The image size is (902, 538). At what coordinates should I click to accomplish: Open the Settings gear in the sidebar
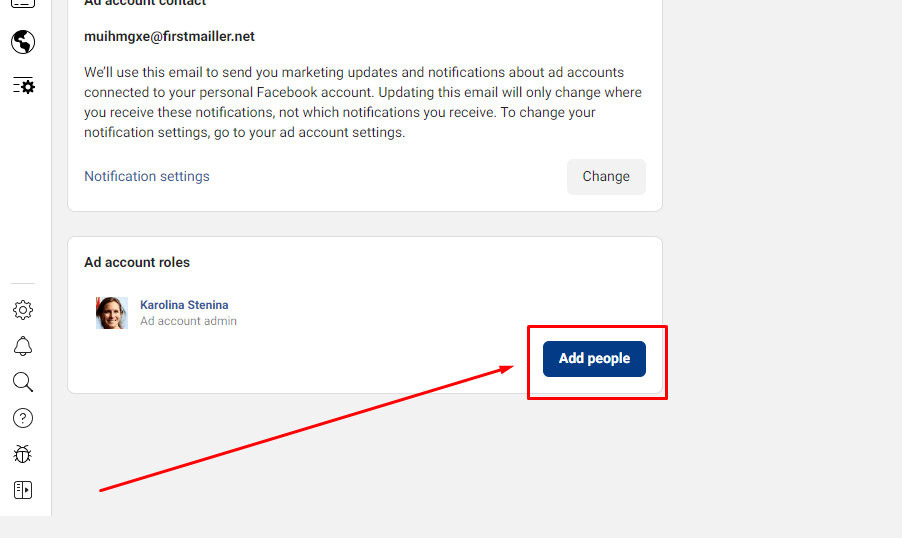(23, 310)
